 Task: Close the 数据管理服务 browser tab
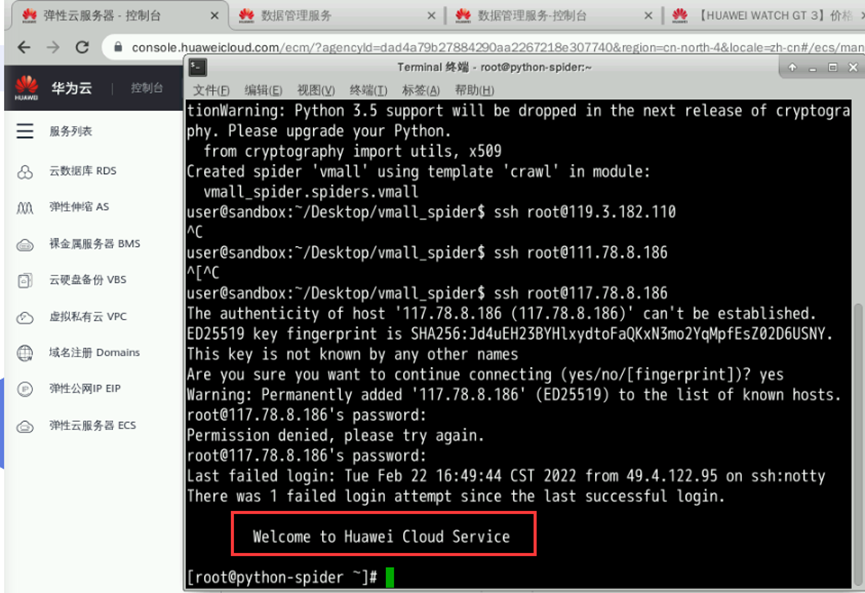pos(431,16)
